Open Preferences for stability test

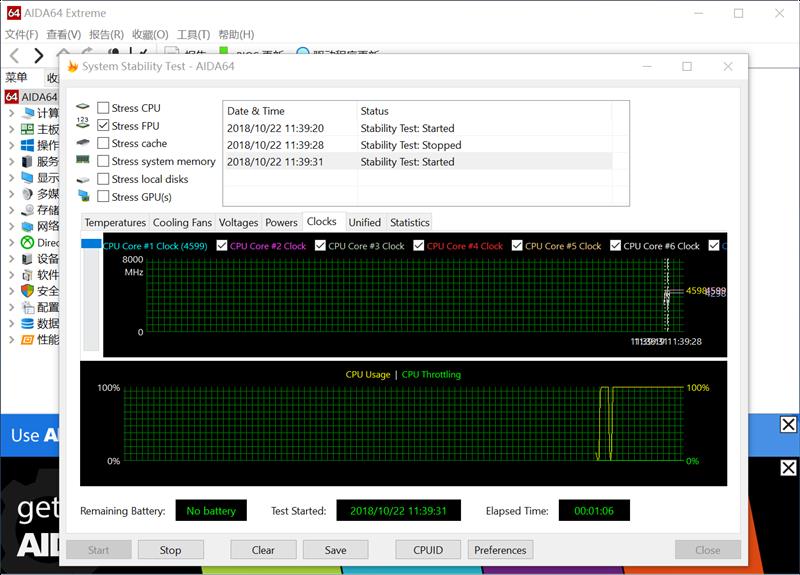tap(500, 550)
